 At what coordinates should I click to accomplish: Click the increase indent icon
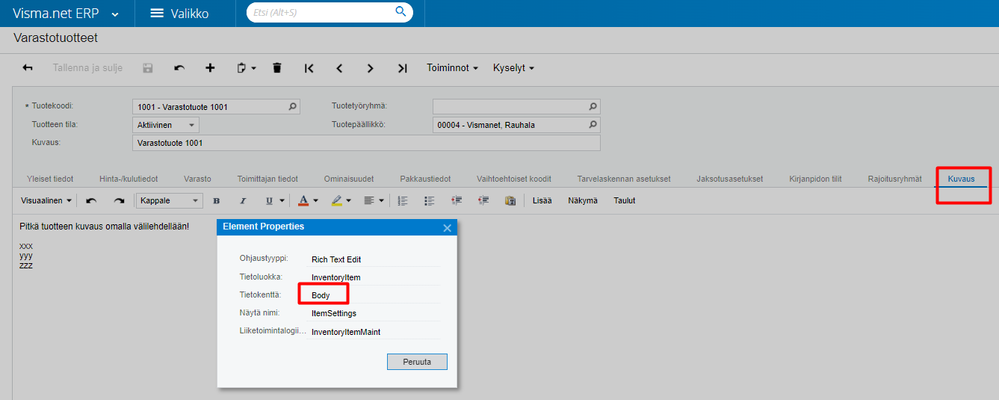483,201
